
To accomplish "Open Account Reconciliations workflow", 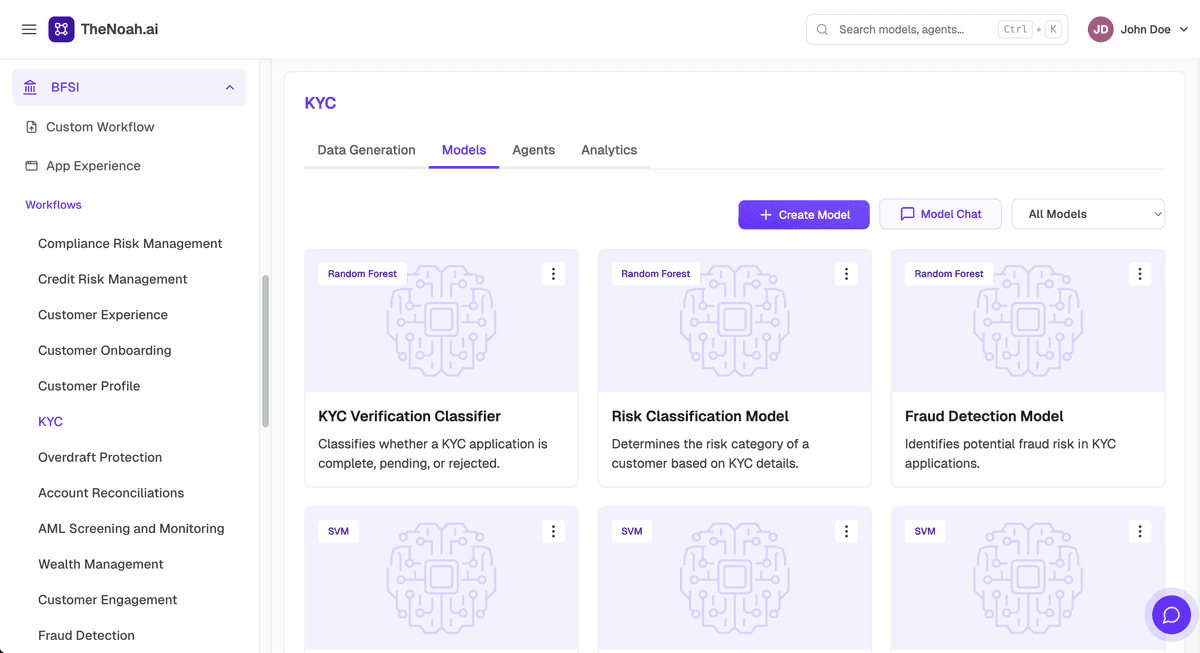I will click(111, 493).
